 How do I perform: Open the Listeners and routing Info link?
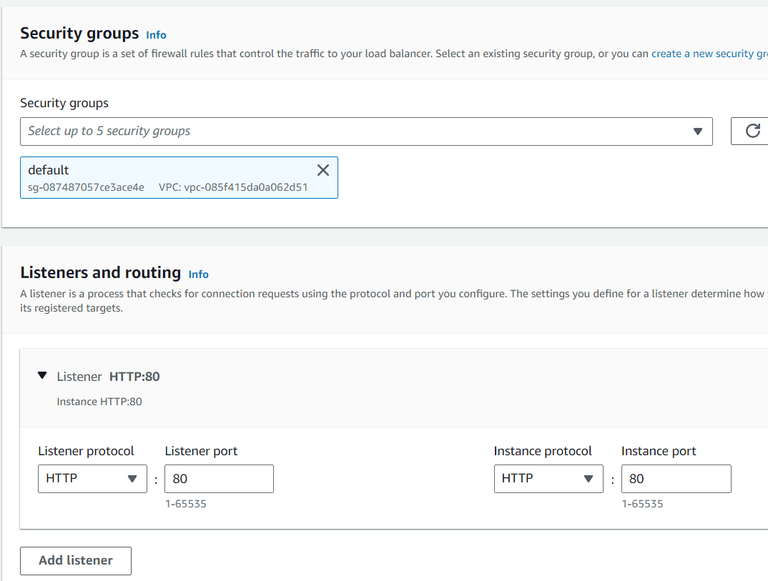(x=198, y=274)
